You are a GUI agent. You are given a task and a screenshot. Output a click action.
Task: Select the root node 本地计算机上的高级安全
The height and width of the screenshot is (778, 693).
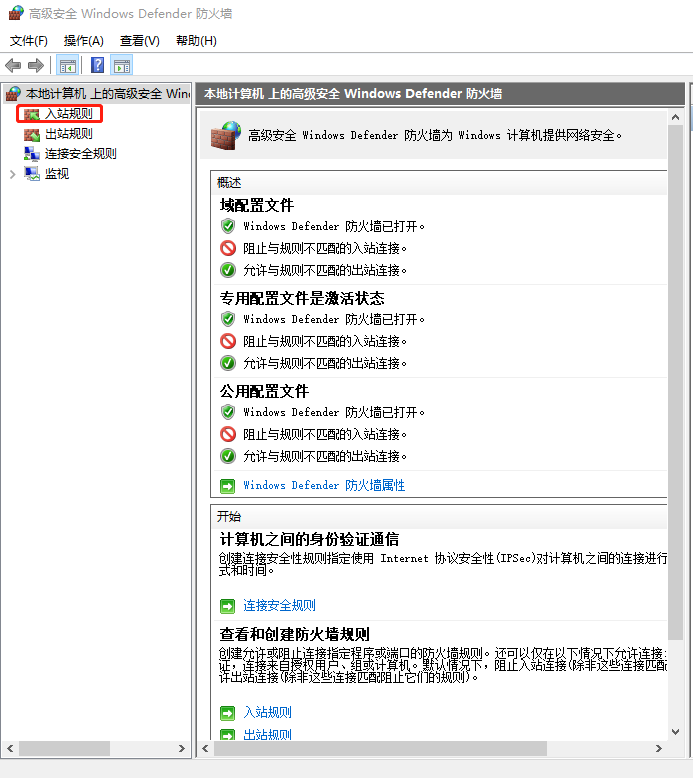(108, 93)
